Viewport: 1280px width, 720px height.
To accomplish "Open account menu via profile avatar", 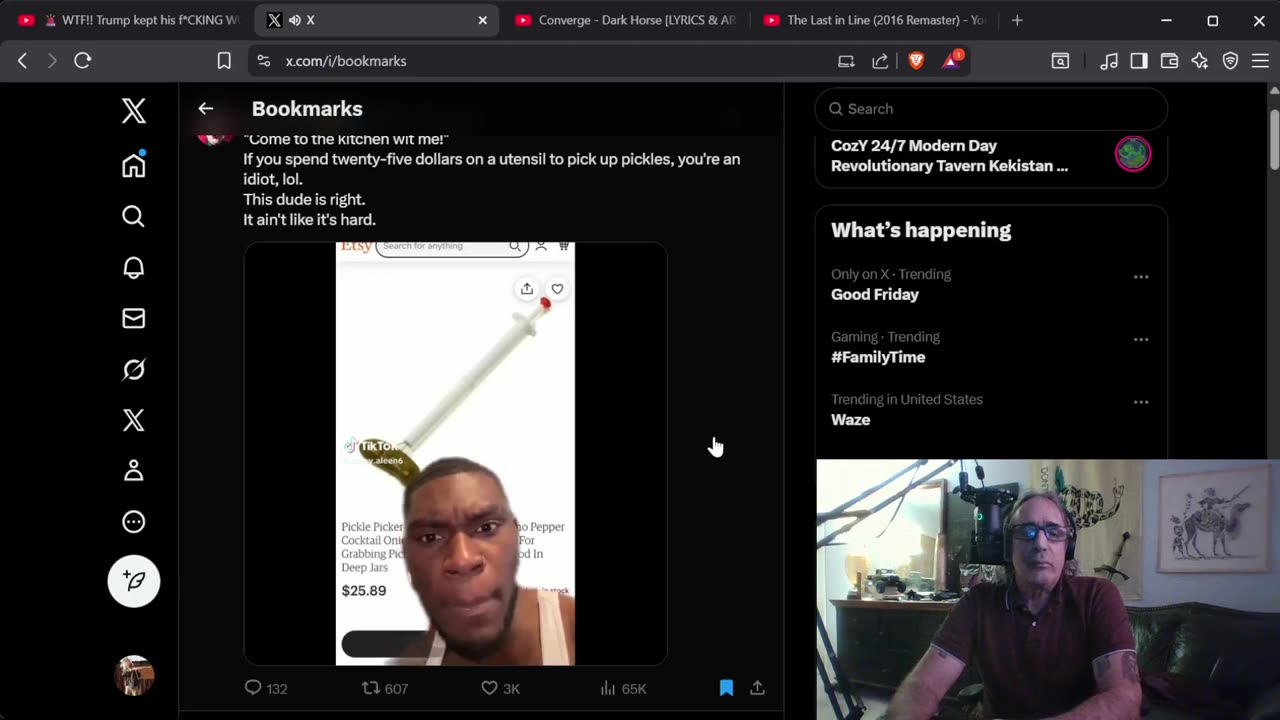I will [133, 676].
